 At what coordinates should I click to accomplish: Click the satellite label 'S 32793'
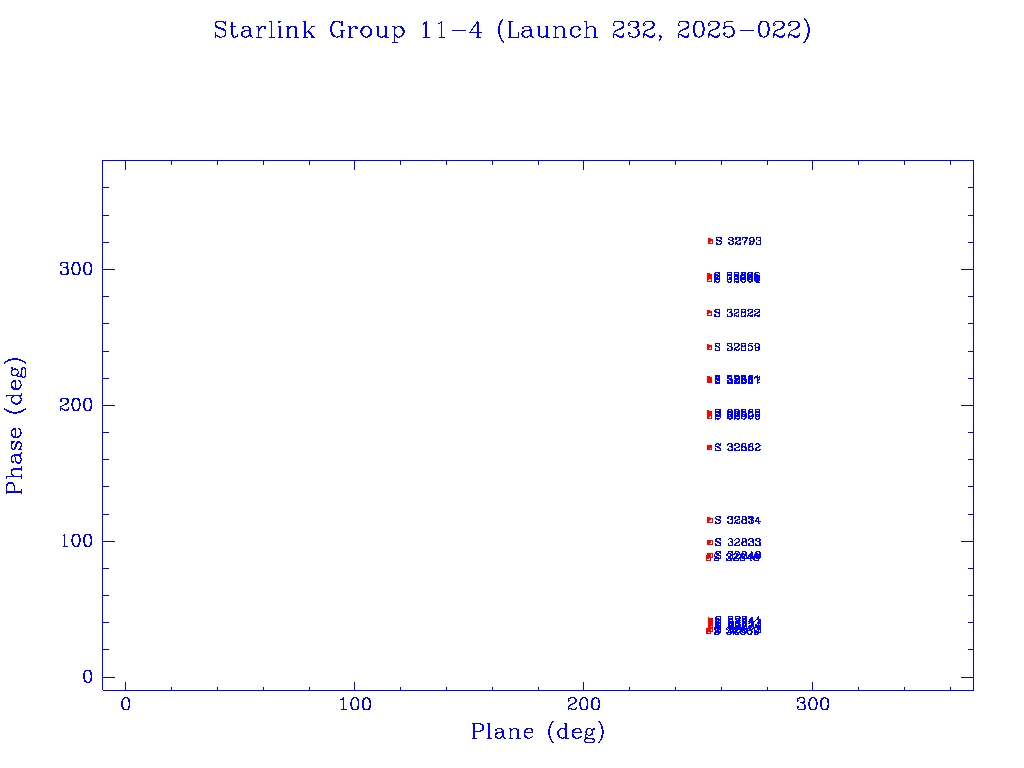pos(738,242)
